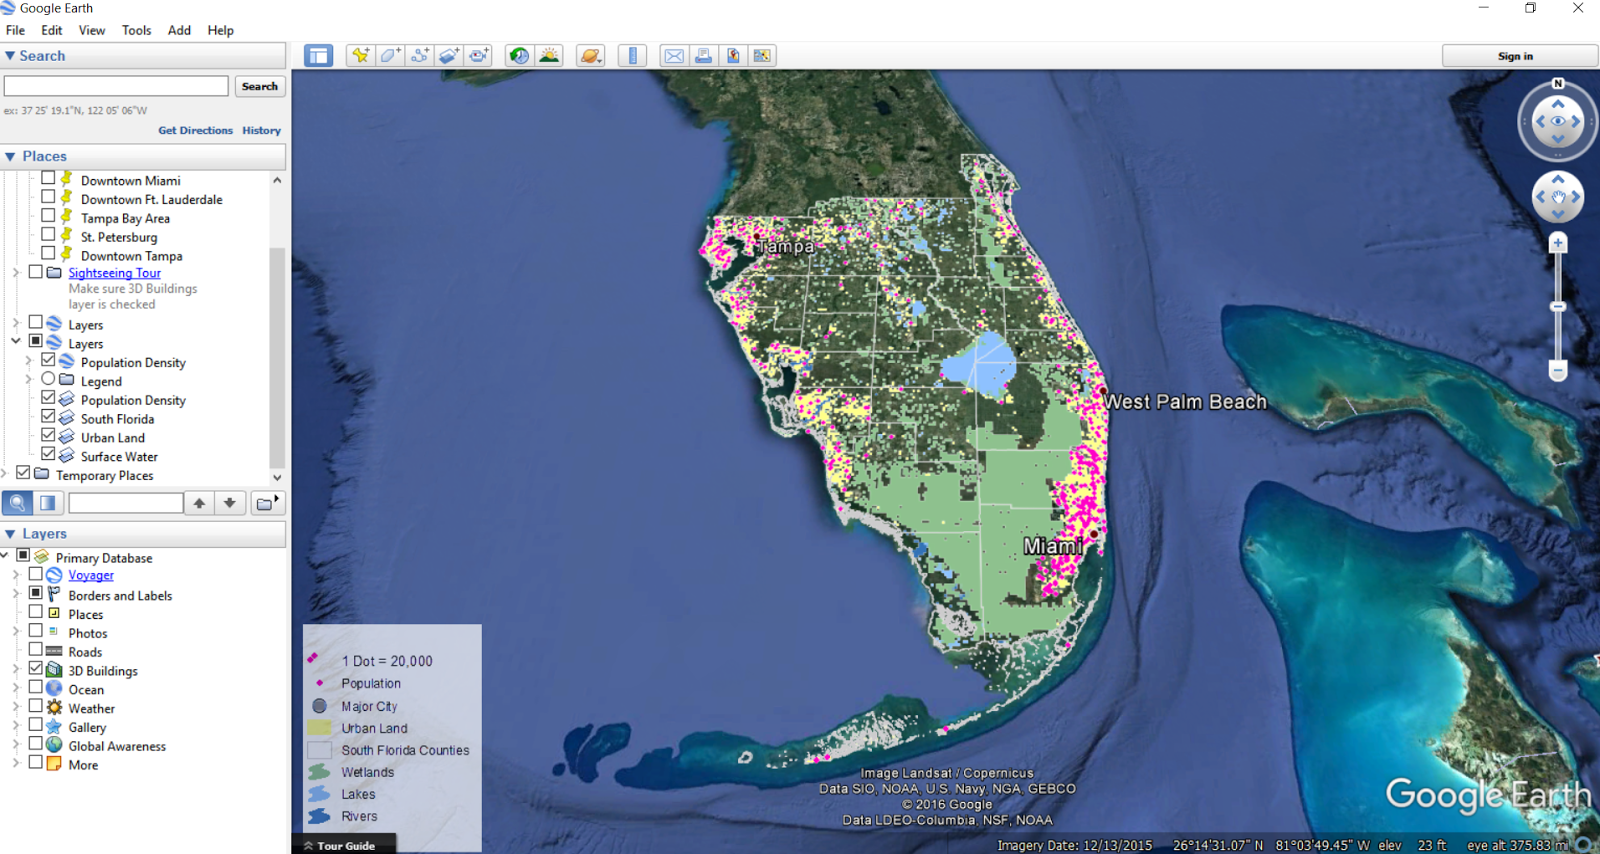Check the Tampa Bay Area box
Viewport: 1600px width, 854px height.
(48, 217)
